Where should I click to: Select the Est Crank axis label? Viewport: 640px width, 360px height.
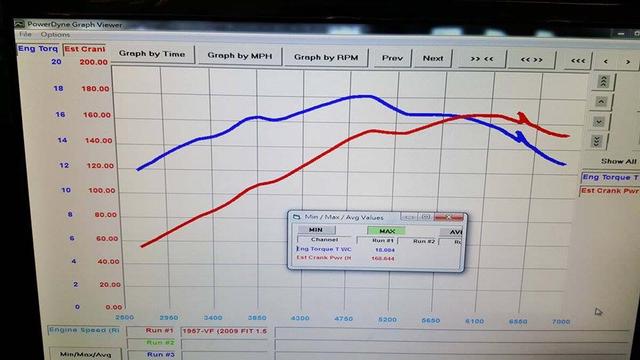click(x=84, y=49)
